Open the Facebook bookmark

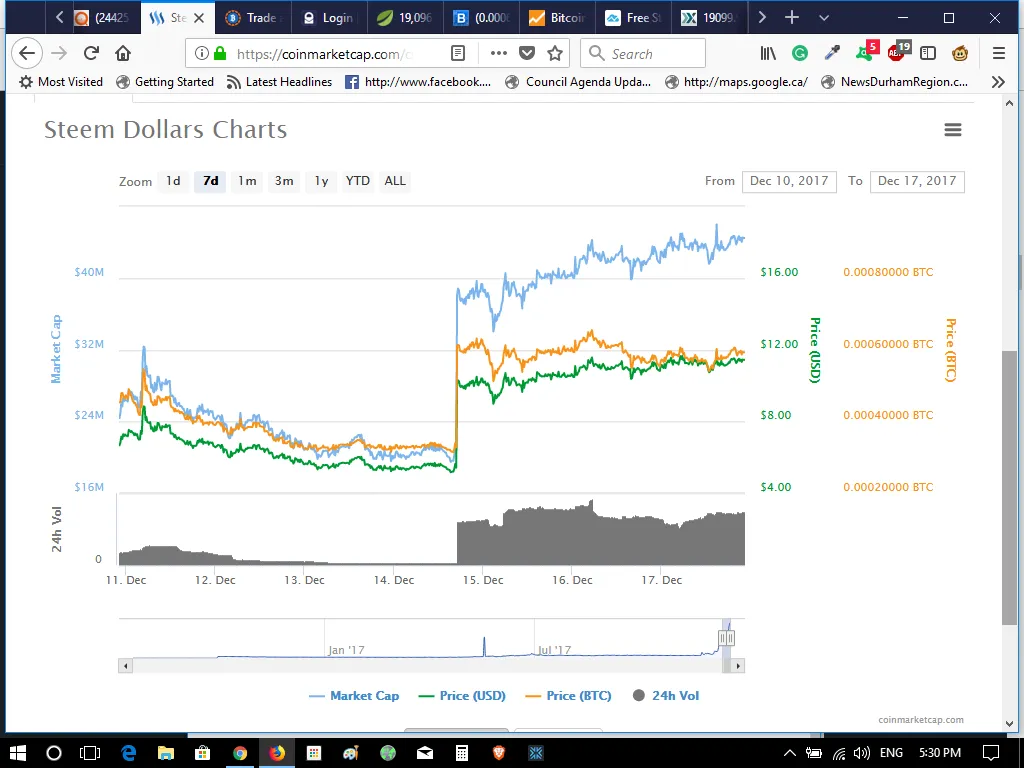tap(418, 82)
